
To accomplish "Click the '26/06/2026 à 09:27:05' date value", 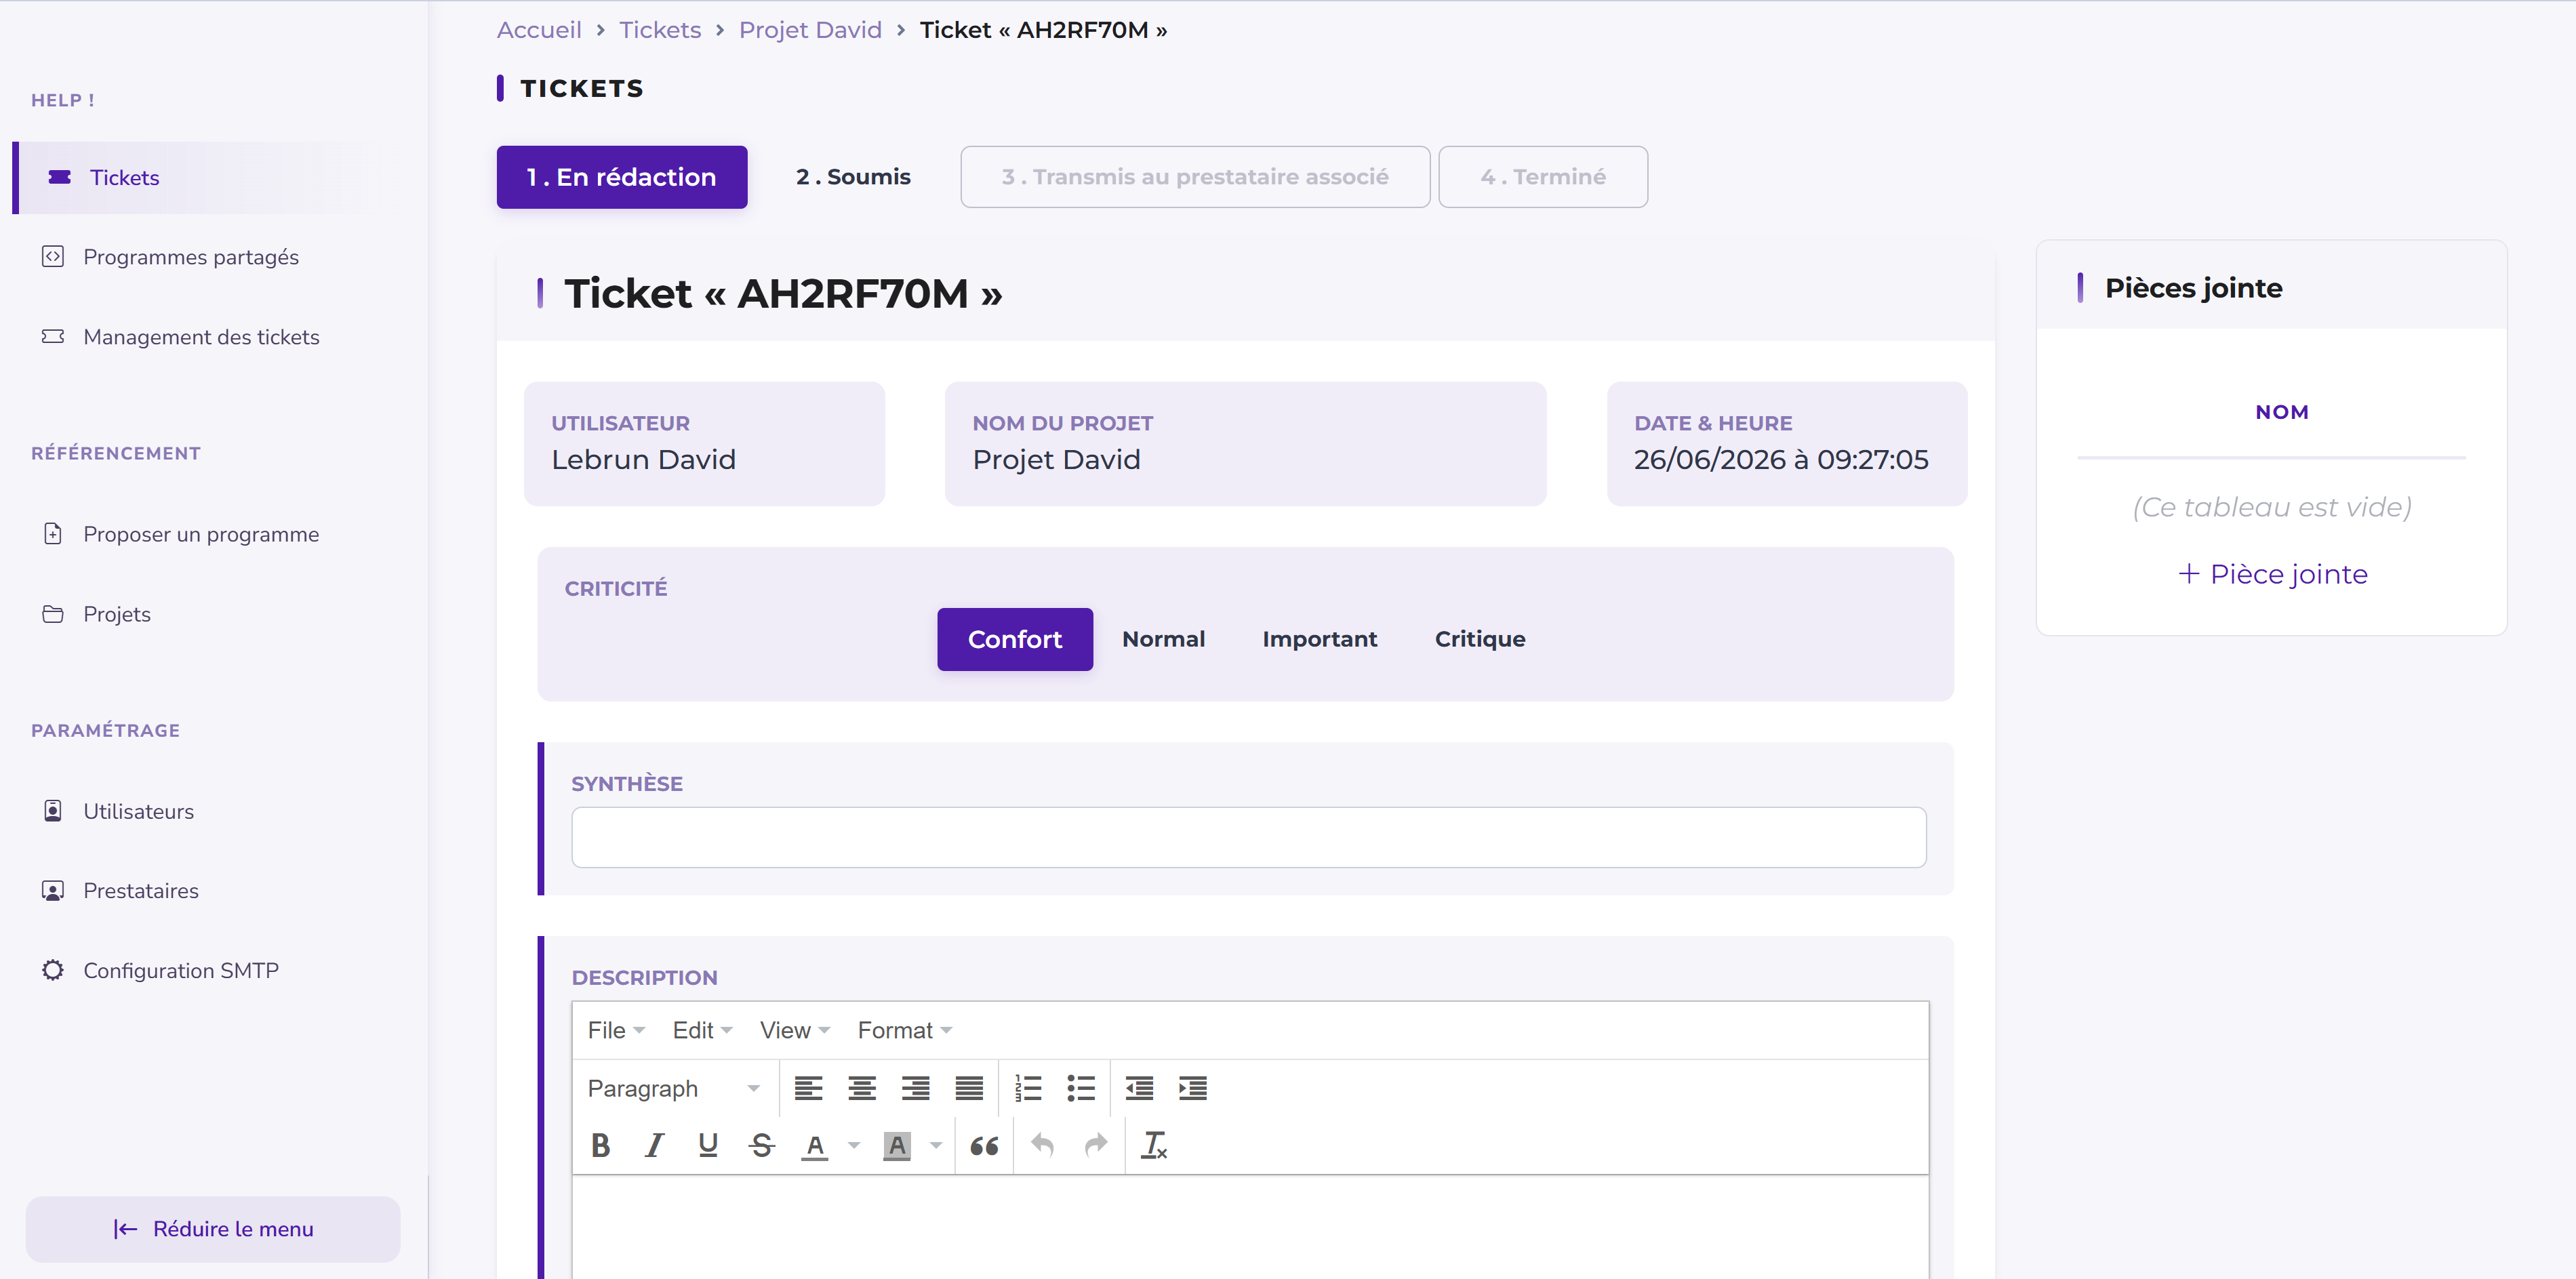I will point(1781,459).
